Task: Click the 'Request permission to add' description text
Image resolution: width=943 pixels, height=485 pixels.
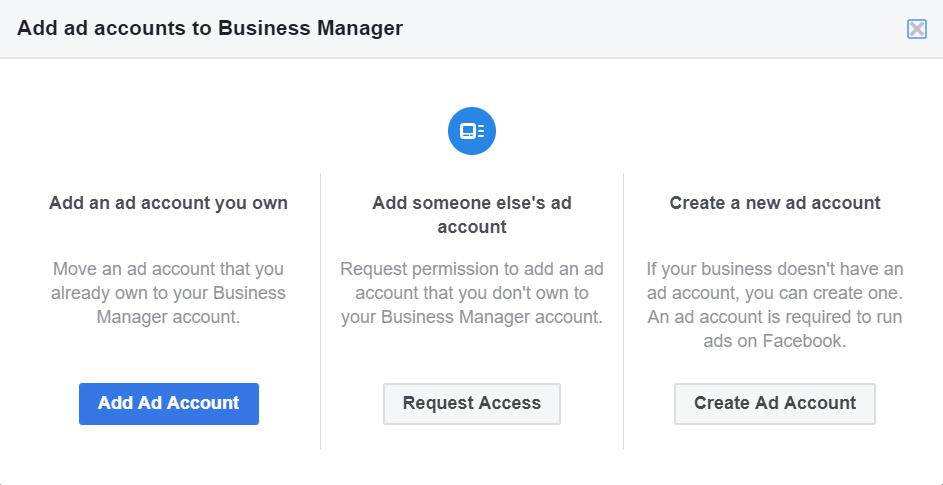Action: click(x=472, y=293)
